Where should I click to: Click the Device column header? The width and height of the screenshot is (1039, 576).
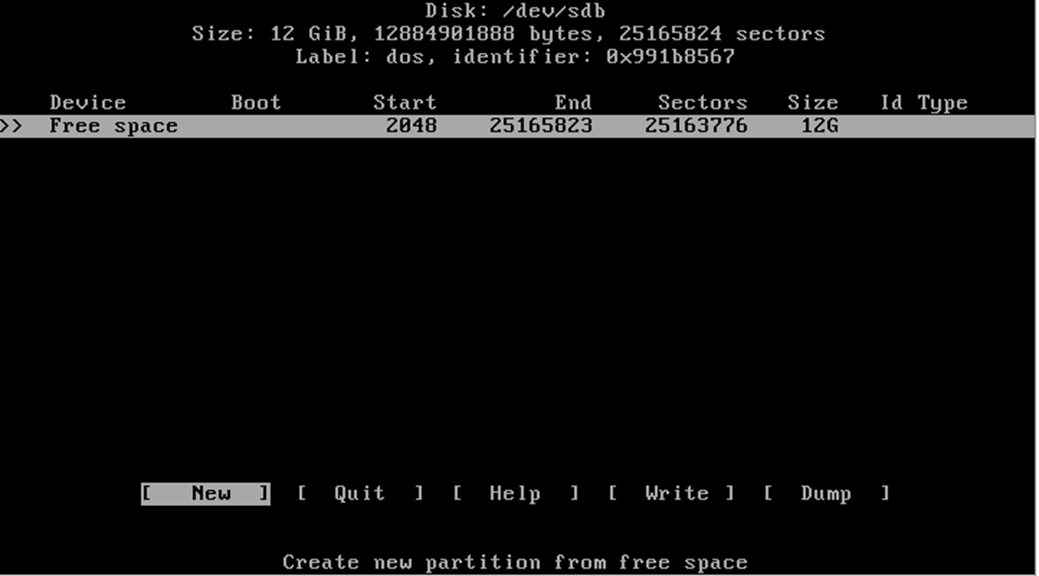coord(88,103)
